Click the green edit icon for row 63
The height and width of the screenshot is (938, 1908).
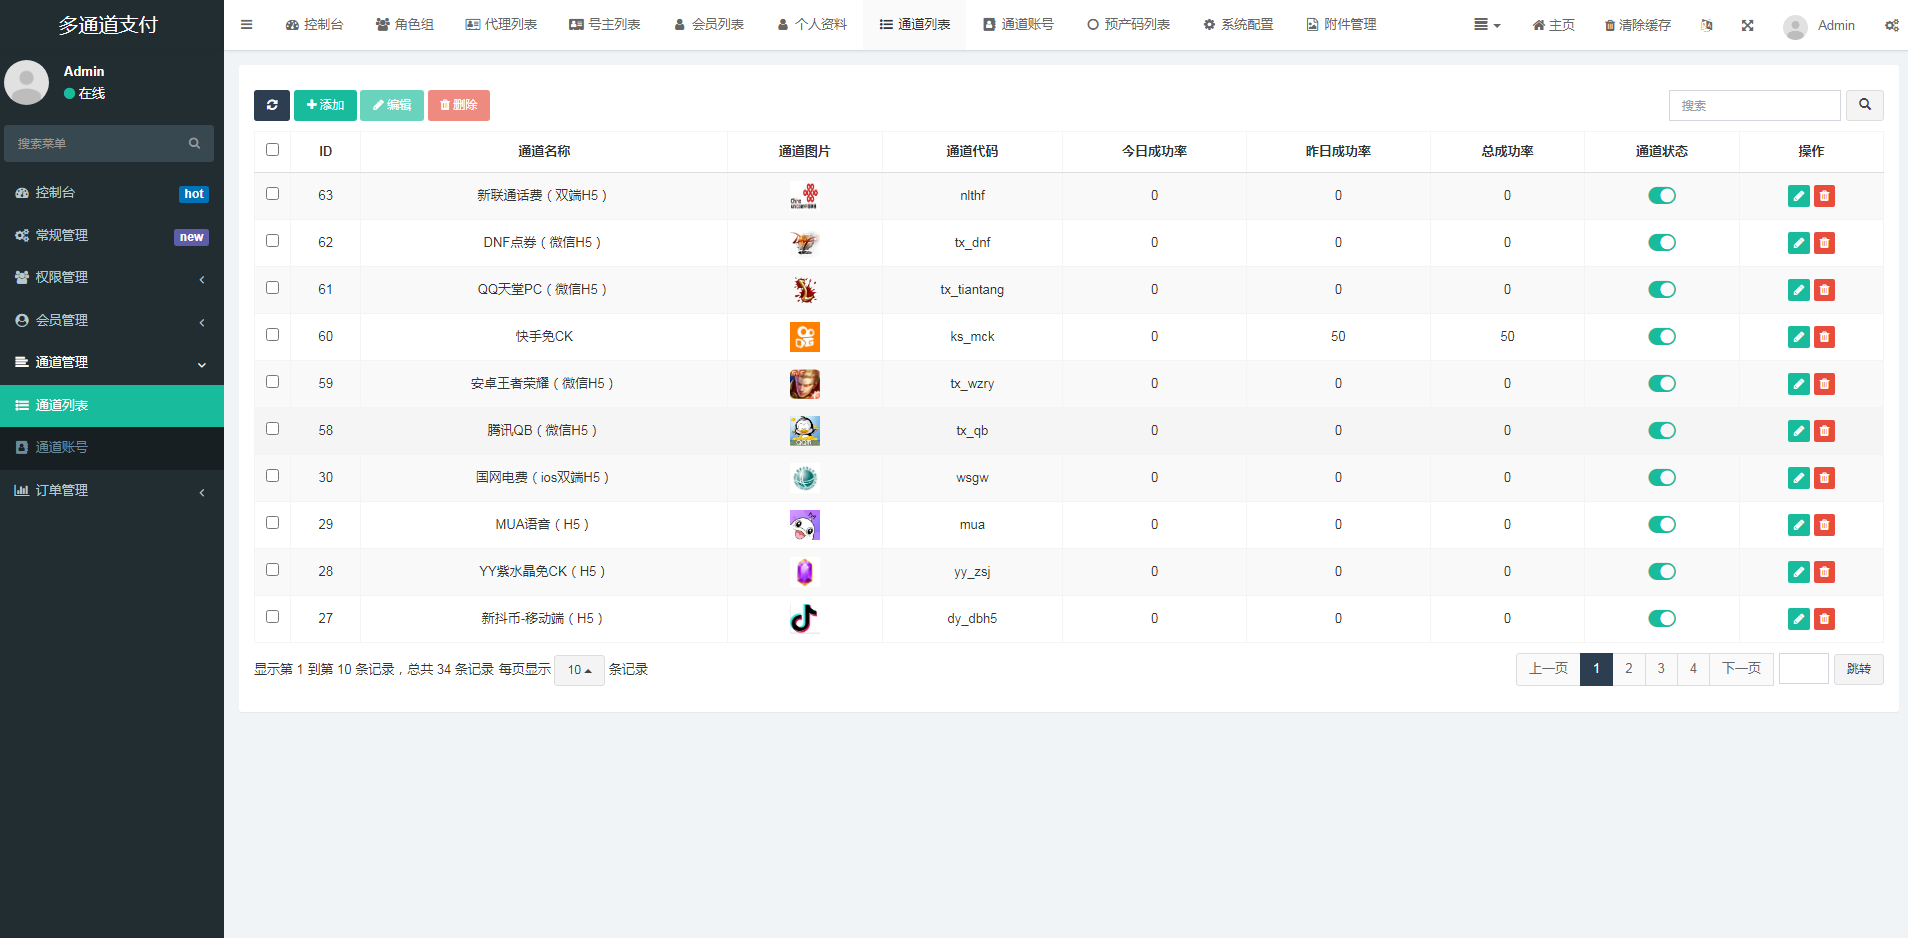coord(1798,196)
